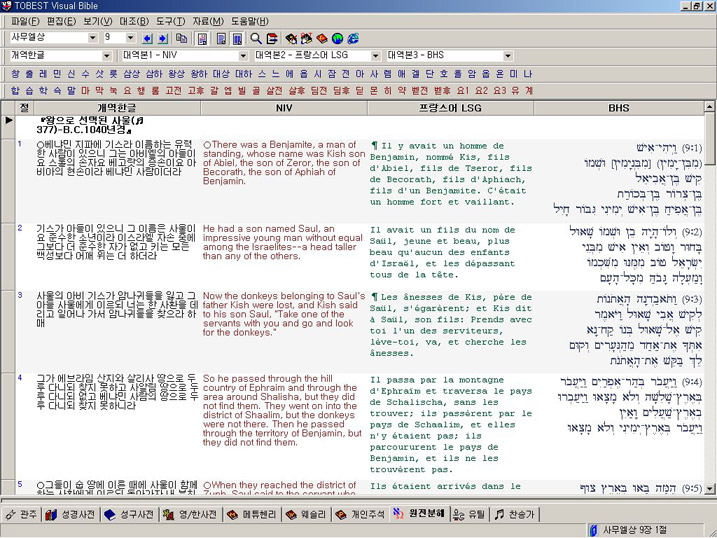717x538 pixels.
Task: Click the first book-with-pen icon after the red list icon
Action: pyautogui.click(x=291, y=39)
